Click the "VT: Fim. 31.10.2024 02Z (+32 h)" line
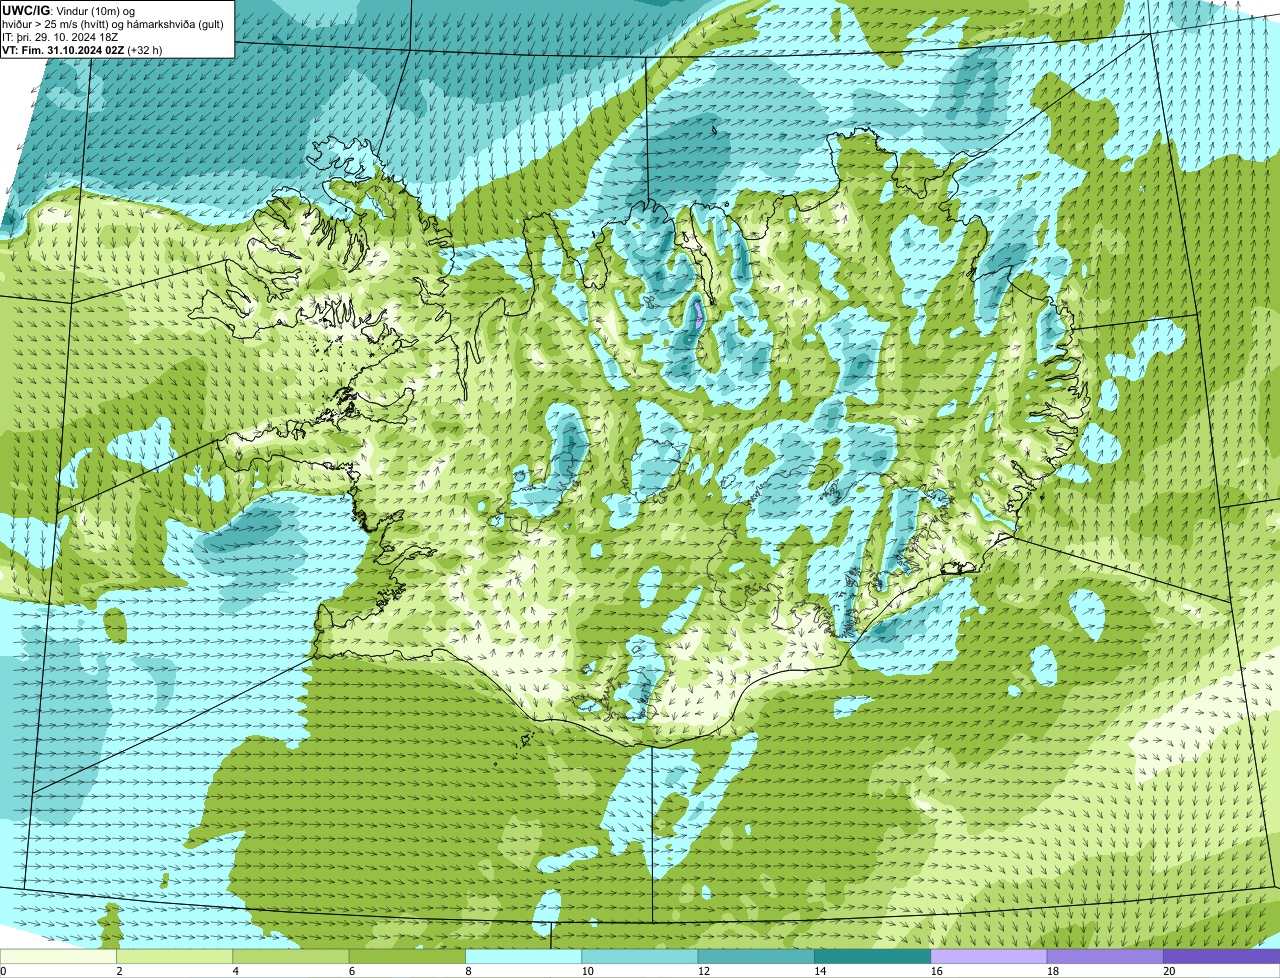This screenshot has width=1280, height=978. 82,50
